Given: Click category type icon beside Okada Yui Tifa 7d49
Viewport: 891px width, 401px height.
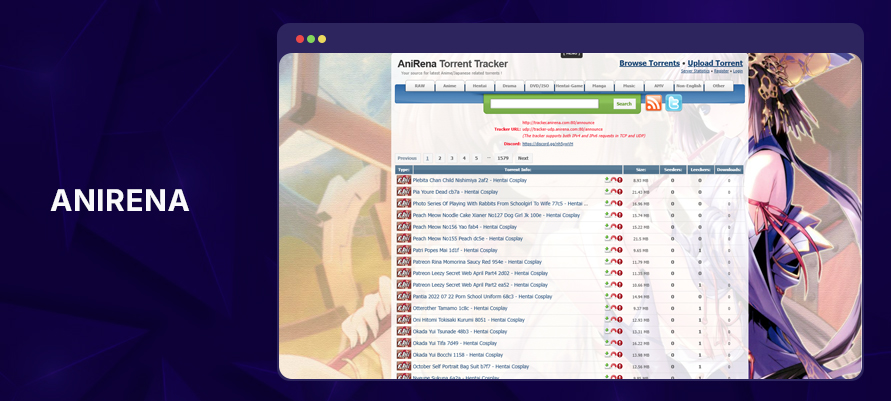Looking at the screenshot, I should coord(404,343).
